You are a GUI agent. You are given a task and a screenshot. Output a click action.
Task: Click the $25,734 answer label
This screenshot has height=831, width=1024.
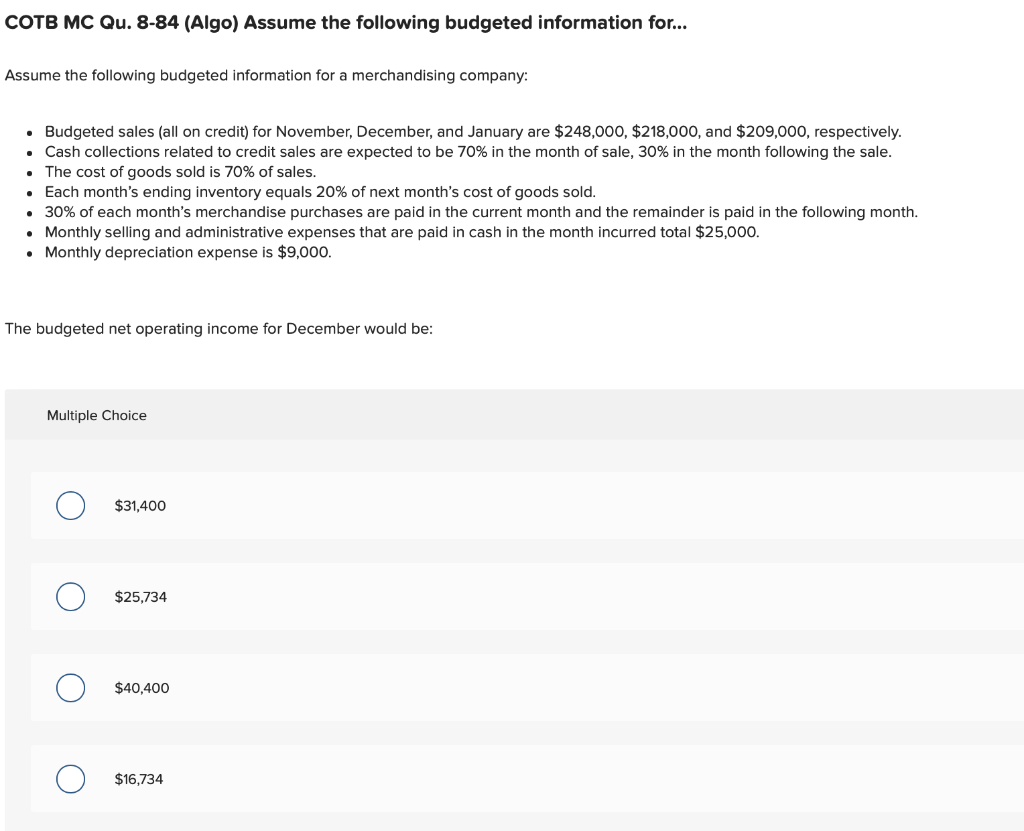pyautogui.click(x=140, y=597)
